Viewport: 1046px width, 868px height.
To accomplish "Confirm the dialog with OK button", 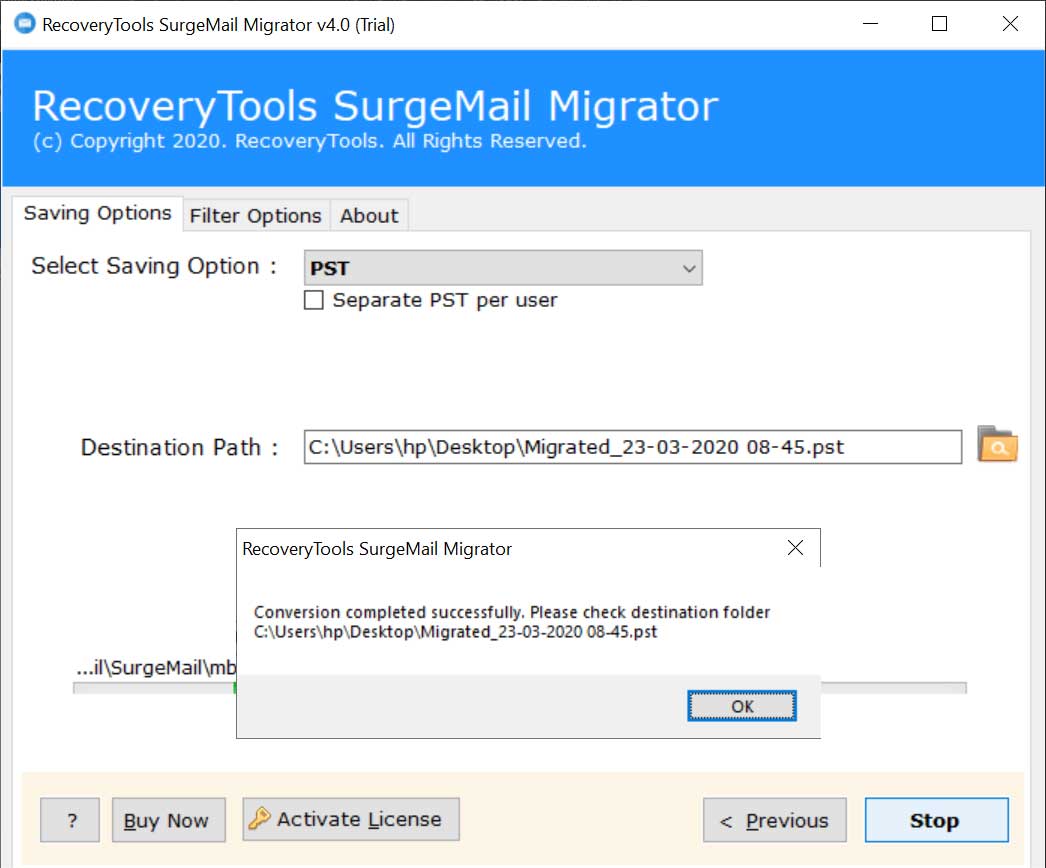I will point(742,706).
